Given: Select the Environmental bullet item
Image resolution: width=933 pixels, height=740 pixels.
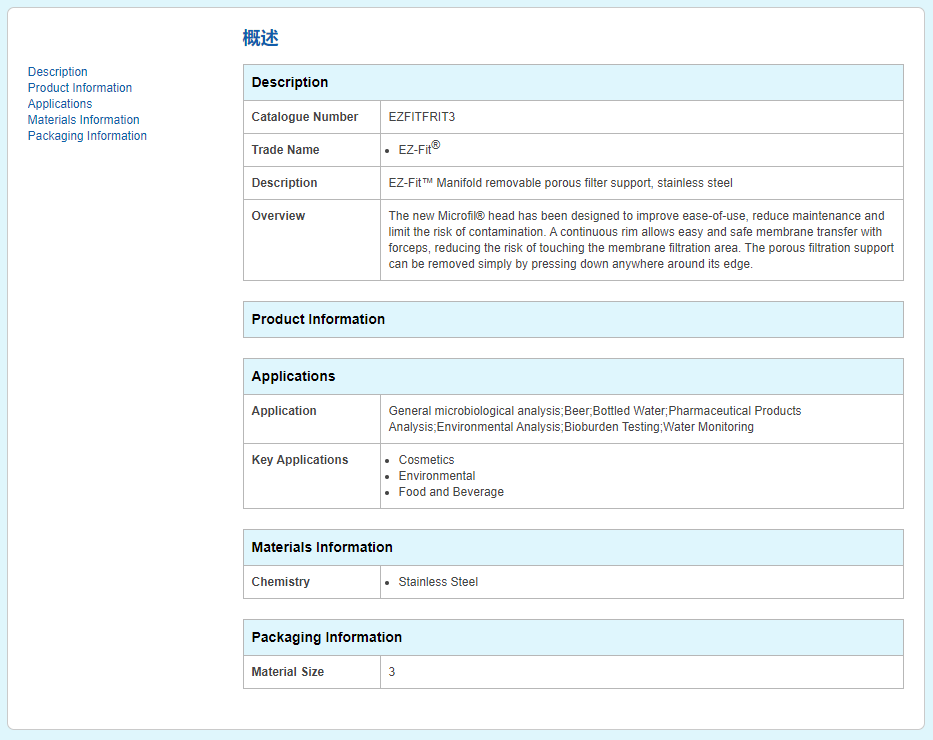Looking at the screenshot, I should click(x=437, y=476).
